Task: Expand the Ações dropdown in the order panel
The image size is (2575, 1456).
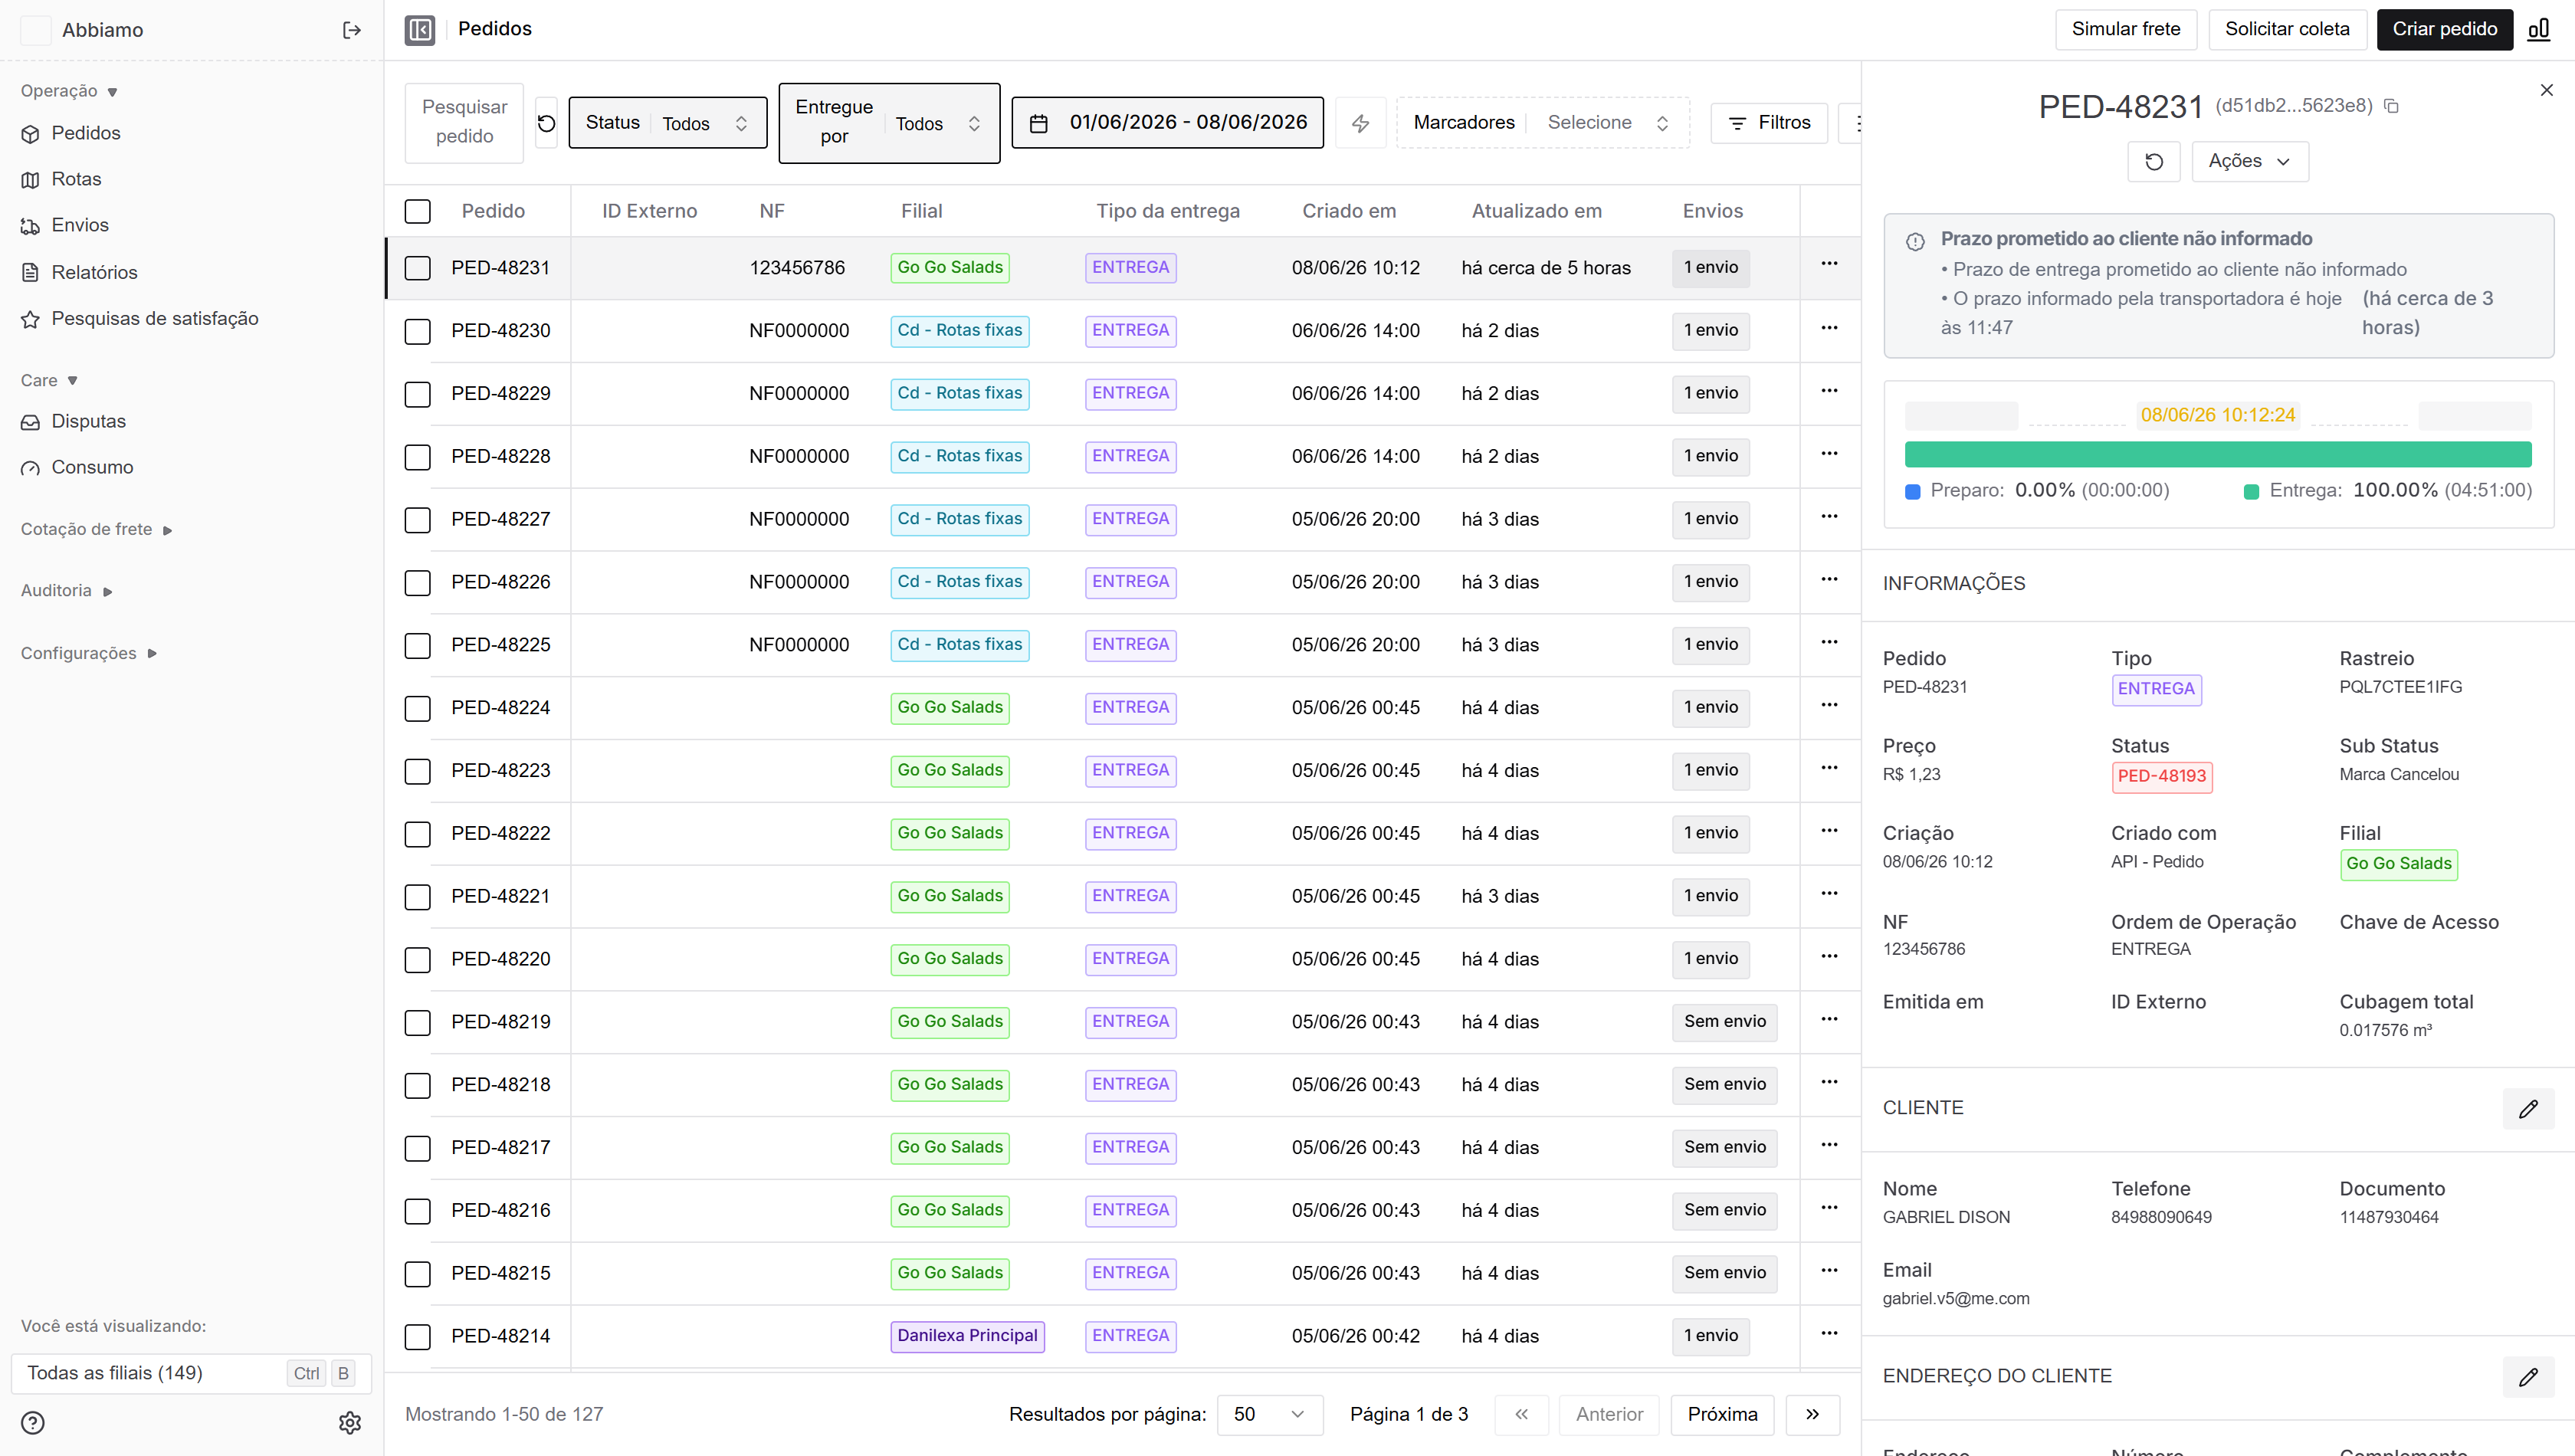Action: tap(2250, 162)
